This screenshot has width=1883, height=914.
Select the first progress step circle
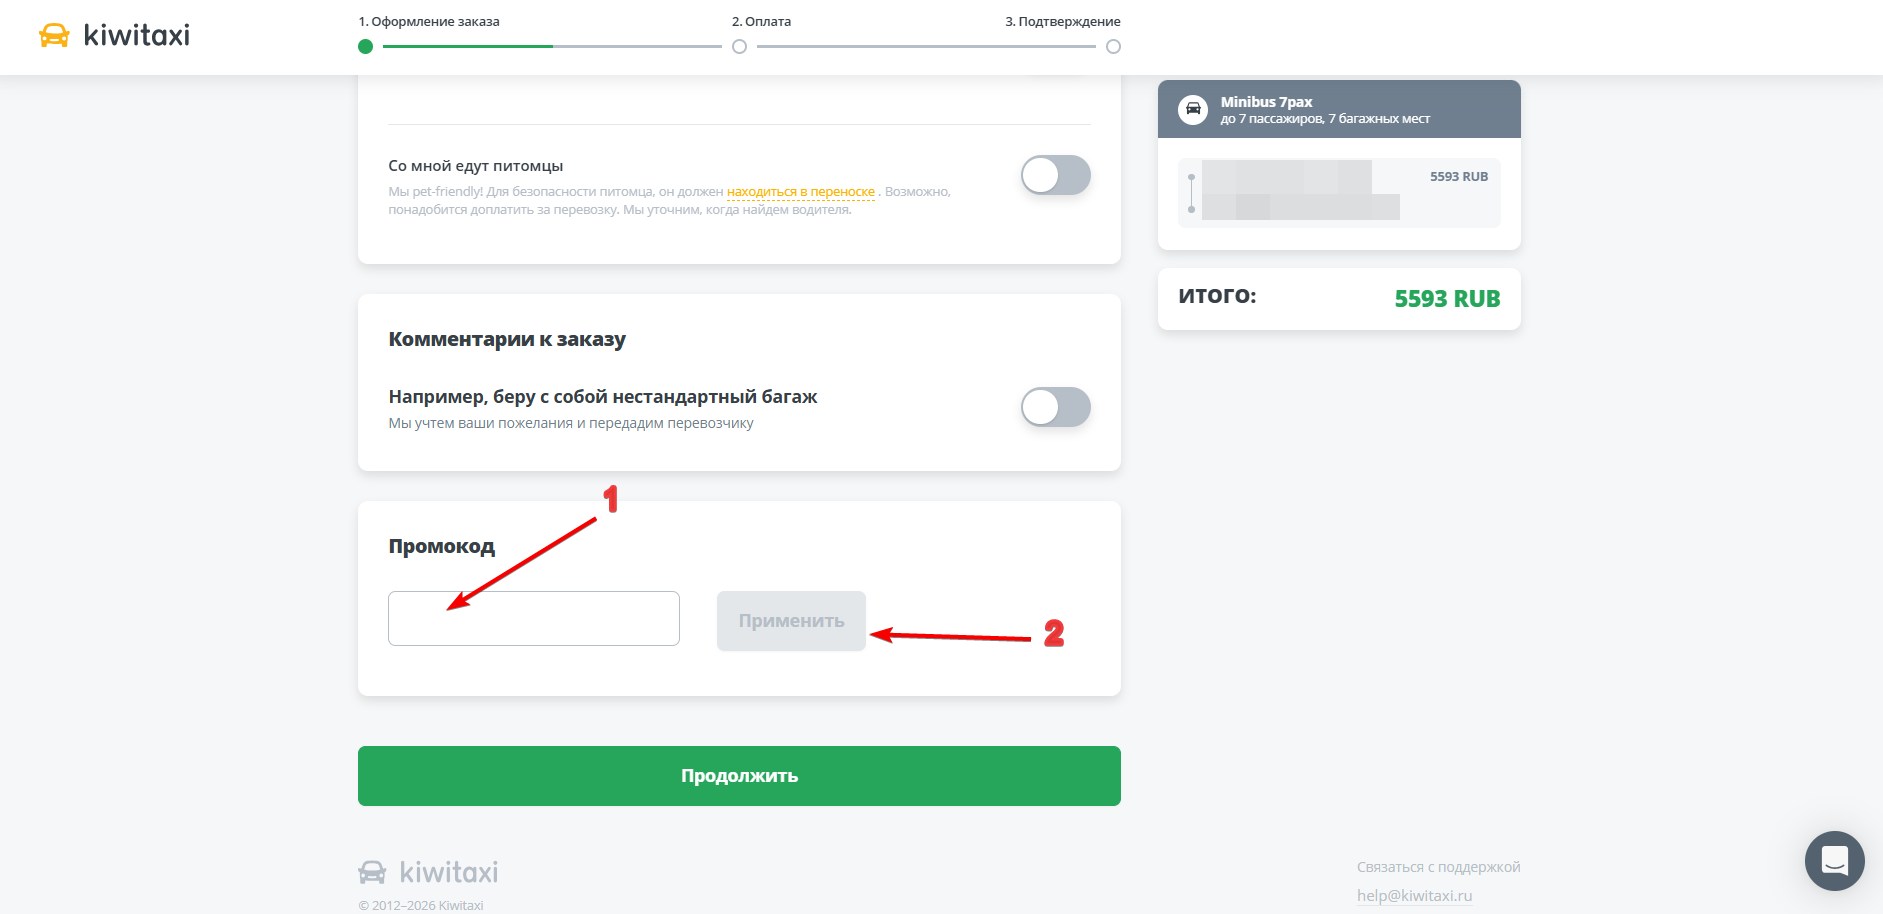point(365,46)
